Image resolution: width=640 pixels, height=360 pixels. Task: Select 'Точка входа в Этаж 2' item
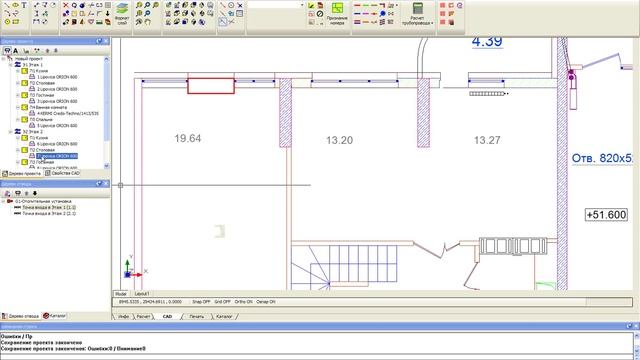49,213
